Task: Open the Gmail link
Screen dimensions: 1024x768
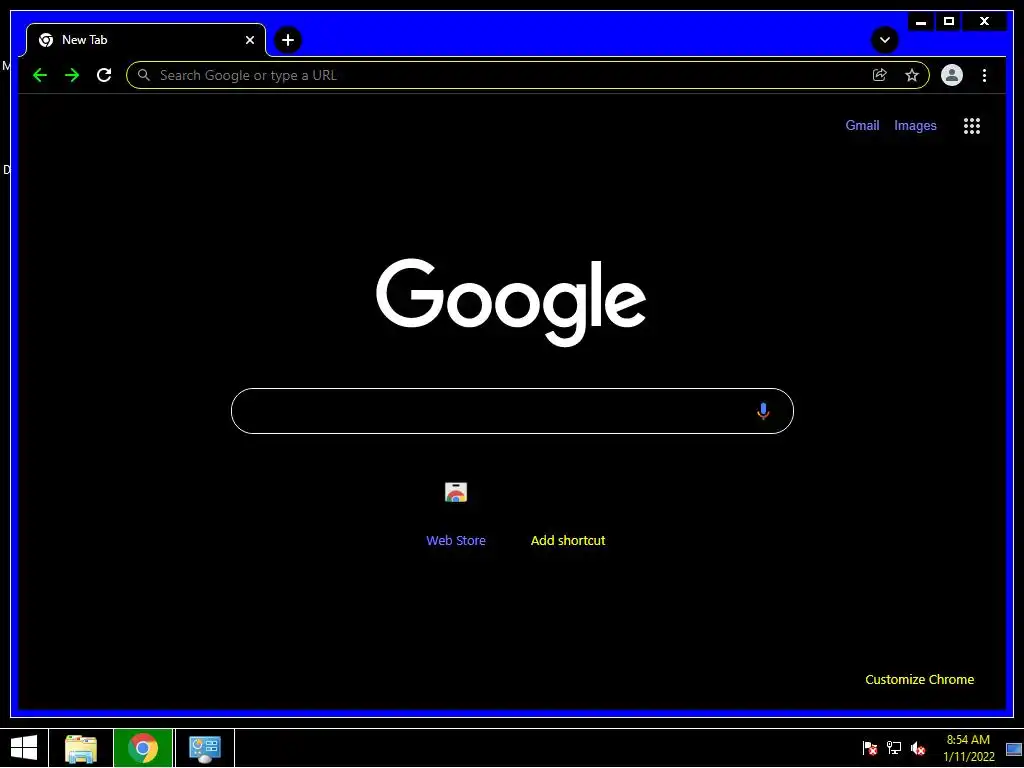Action: (x=862, y=125)
